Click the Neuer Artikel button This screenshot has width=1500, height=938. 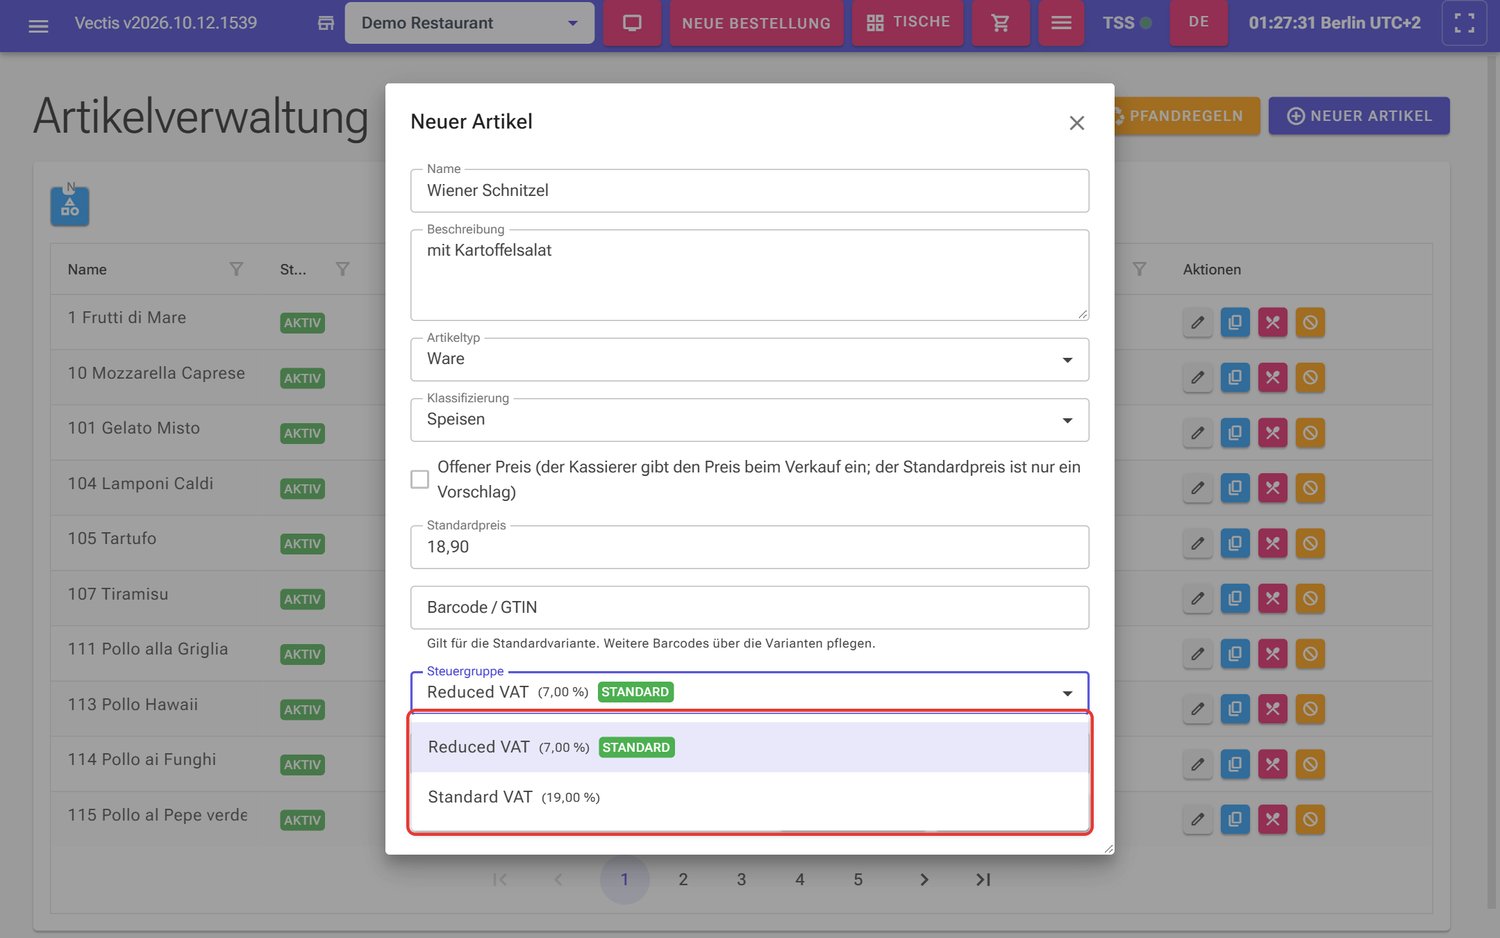click(x=1359, y=116)
